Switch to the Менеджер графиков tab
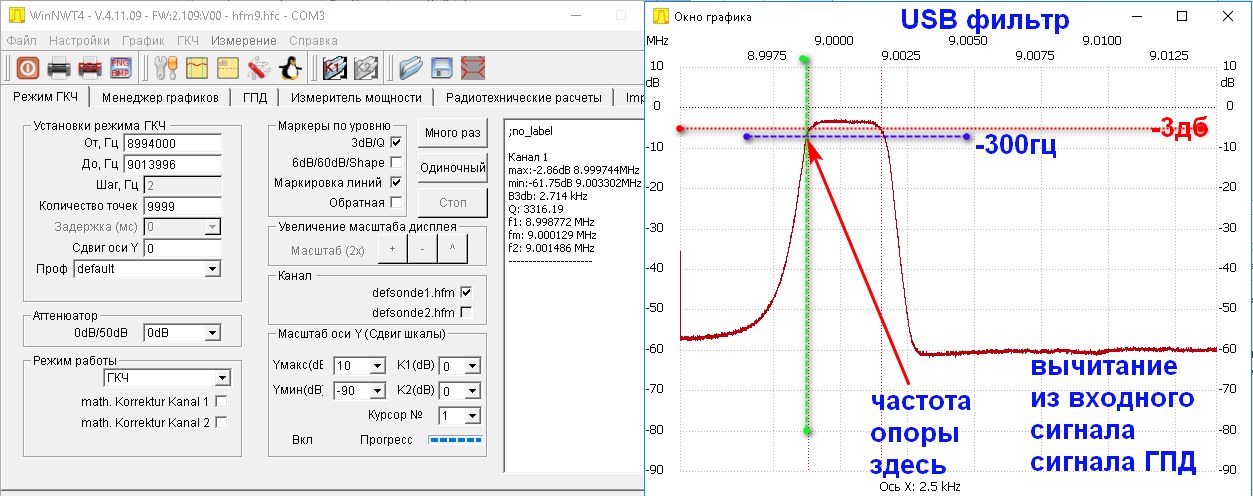This screenshot has height=496, width=1253. click(160, 98)
